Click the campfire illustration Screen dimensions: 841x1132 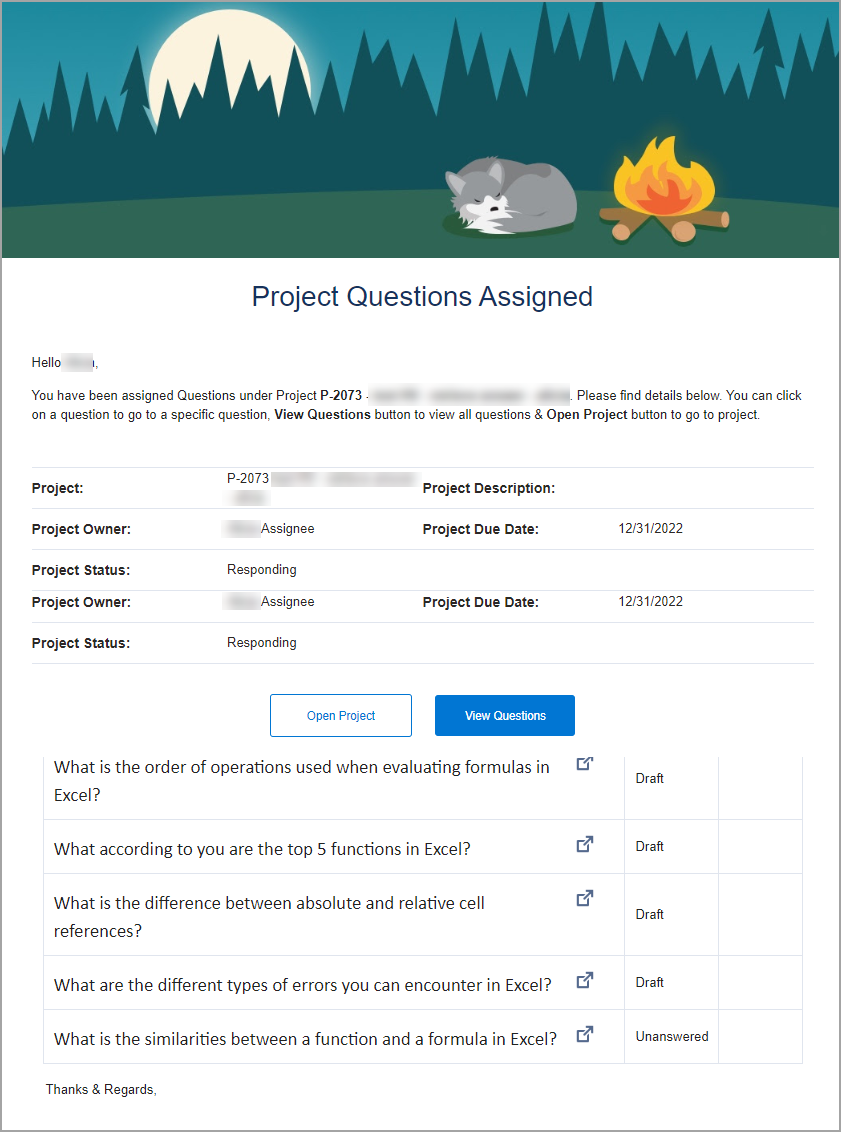click(664, 196)
